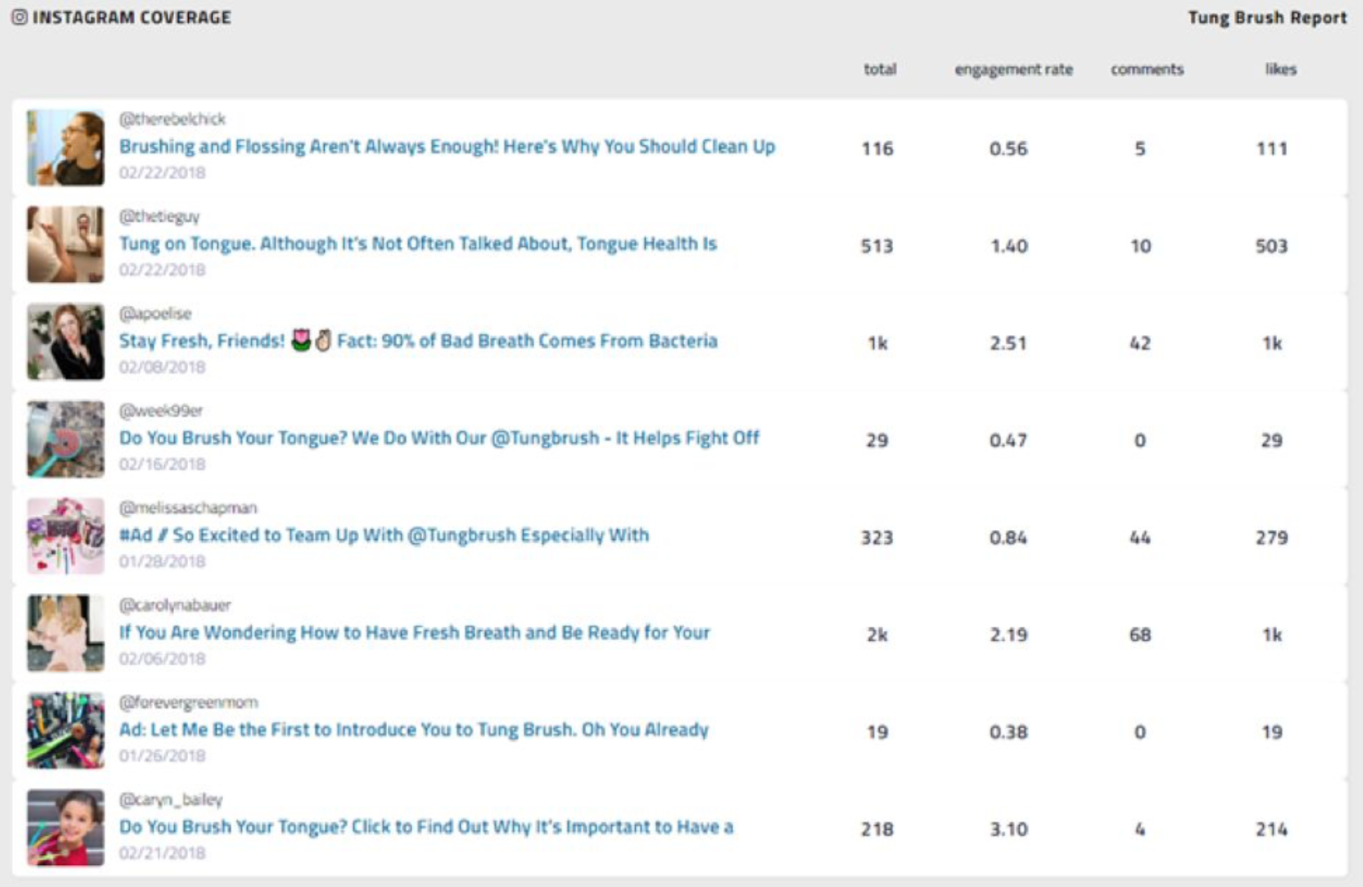This screenshot has height=887, width=1363.
Task: Click the date 02/06/2018
Action: 162,658
